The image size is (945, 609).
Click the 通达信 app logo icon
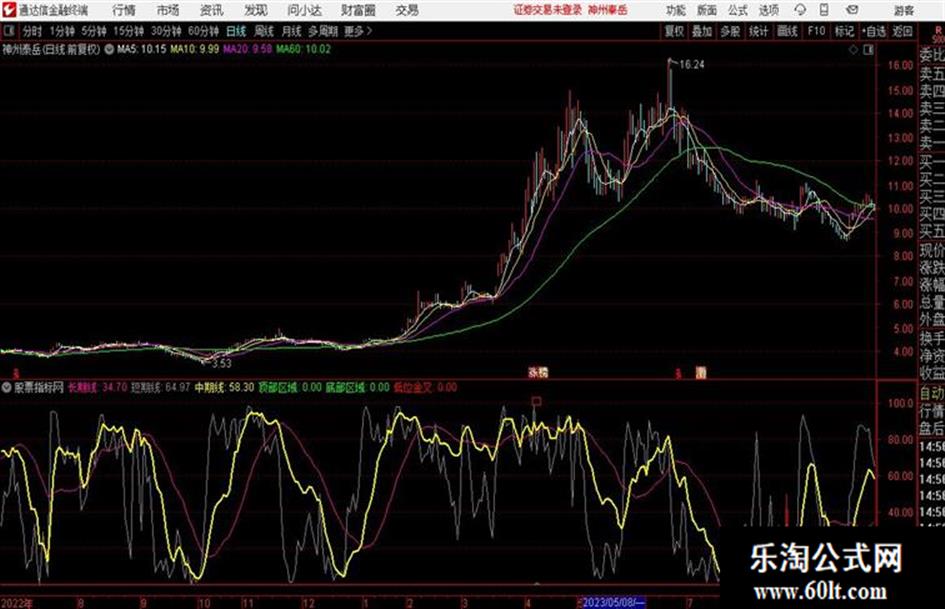pos(9,10)
